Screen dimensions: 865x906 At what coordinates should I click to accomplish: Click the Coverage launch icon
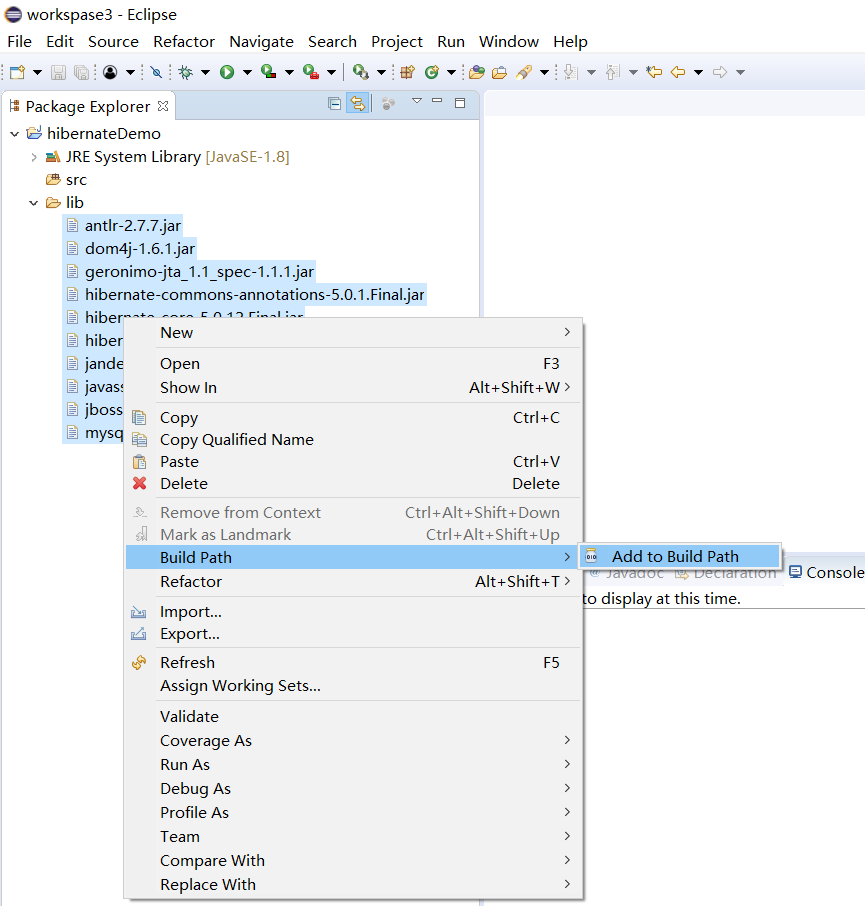269,72
